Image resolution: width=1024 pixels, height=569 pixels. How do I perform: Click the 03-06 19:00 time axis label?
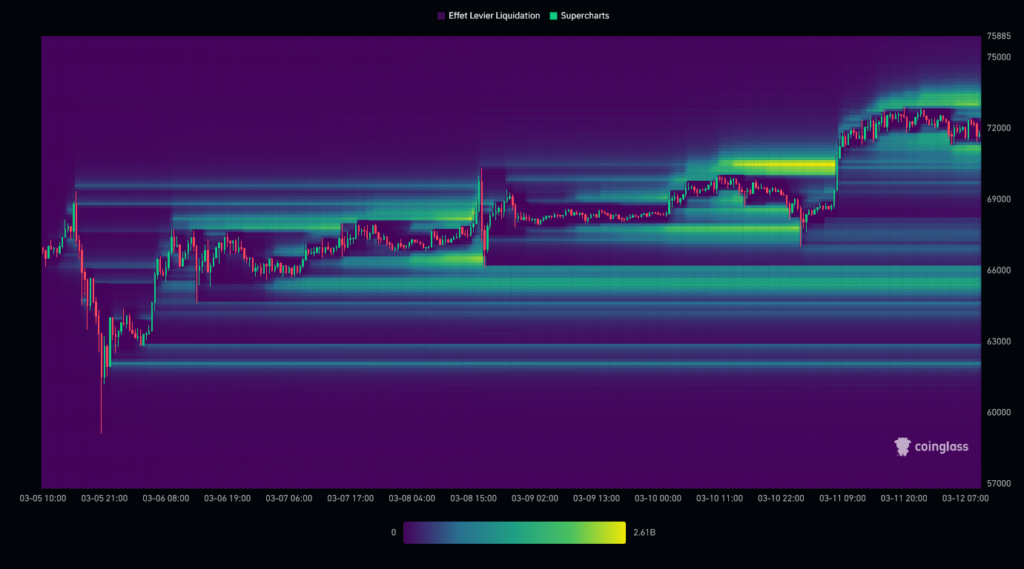[x=227, y=498]
